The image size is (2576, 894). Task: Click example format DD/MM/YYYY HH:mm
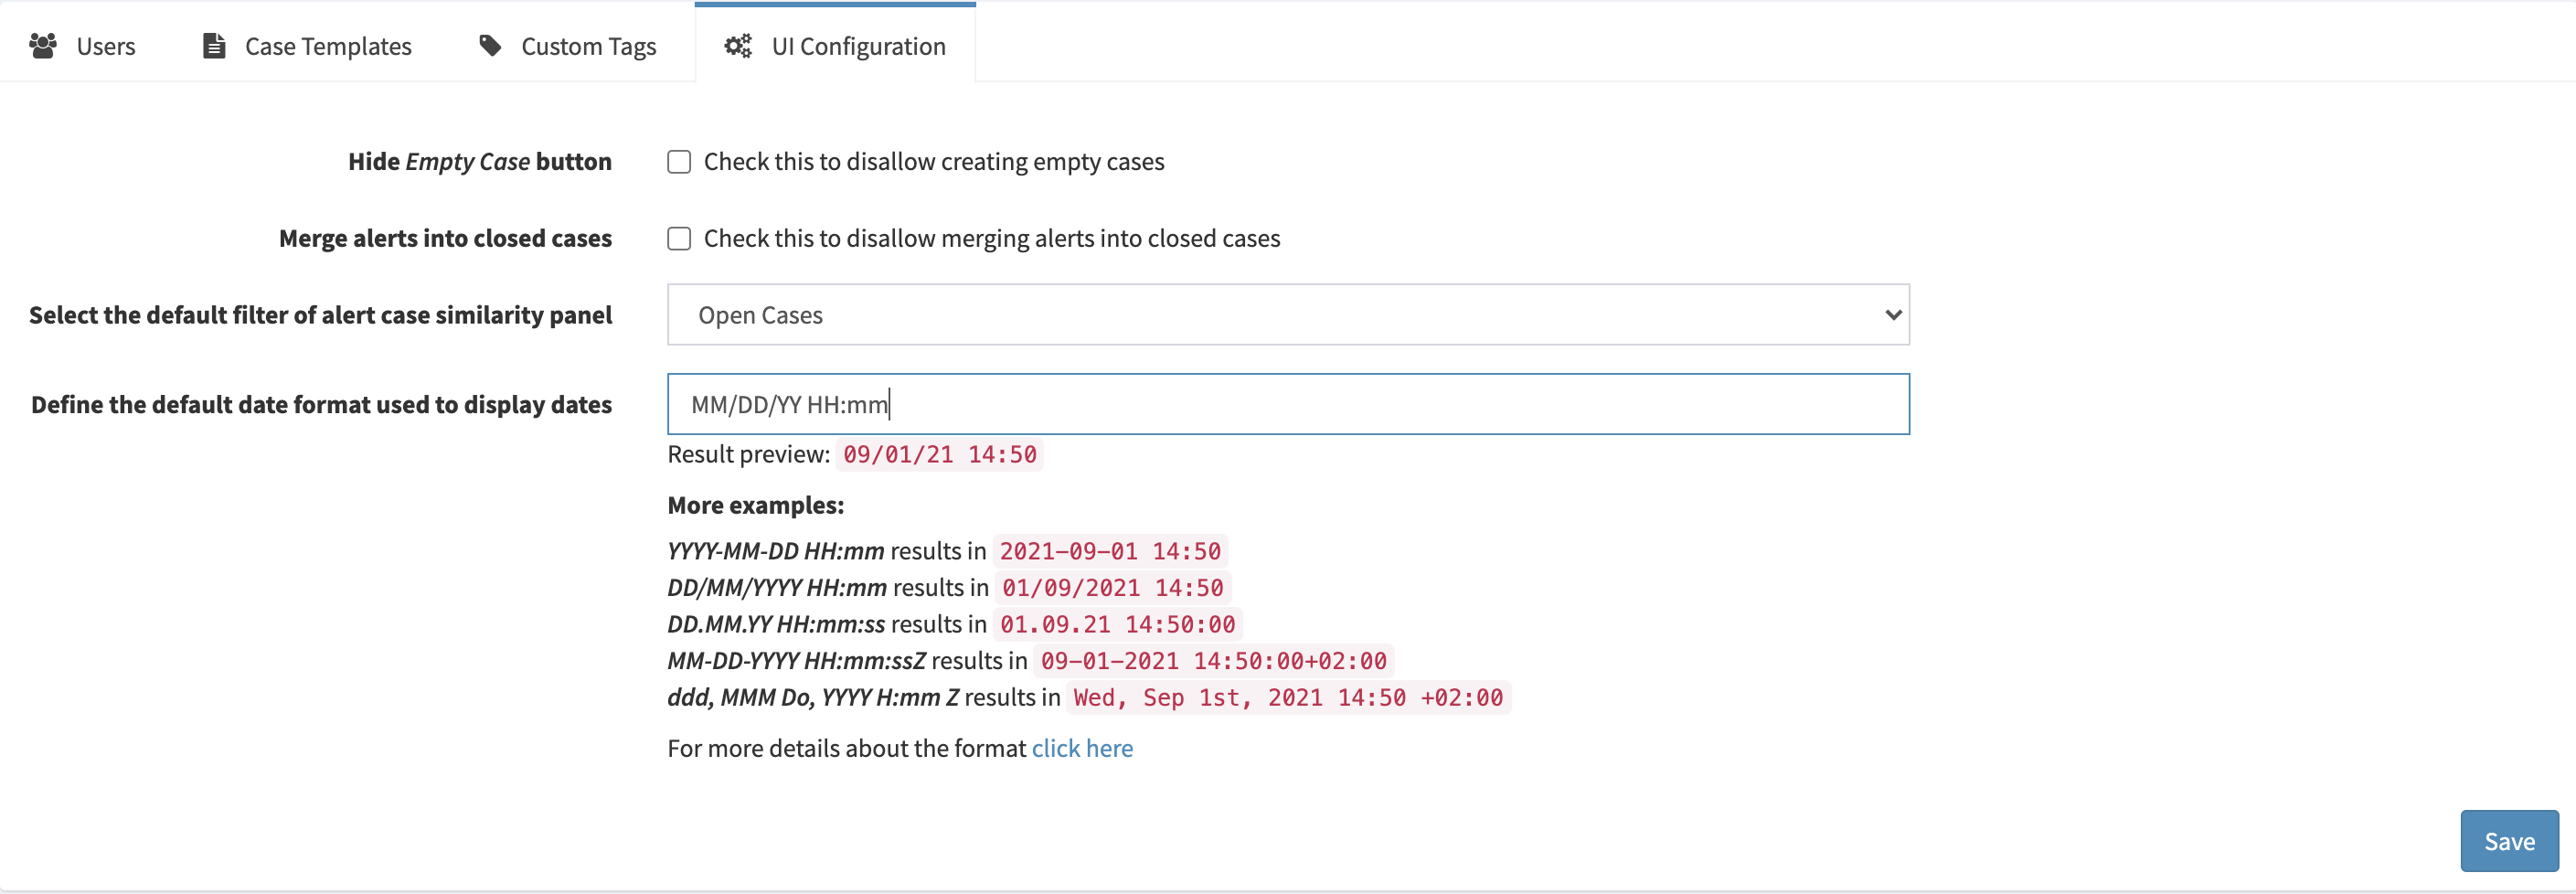777,588
